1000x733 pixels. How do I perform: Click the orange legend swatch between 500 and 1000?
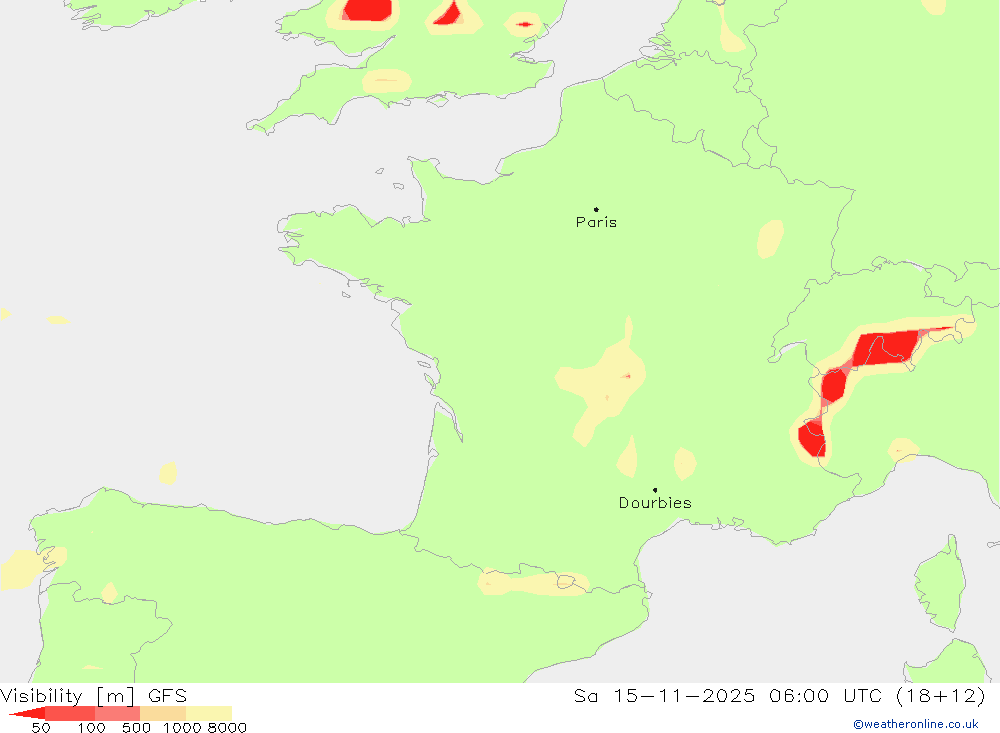(x=163, y=713)
